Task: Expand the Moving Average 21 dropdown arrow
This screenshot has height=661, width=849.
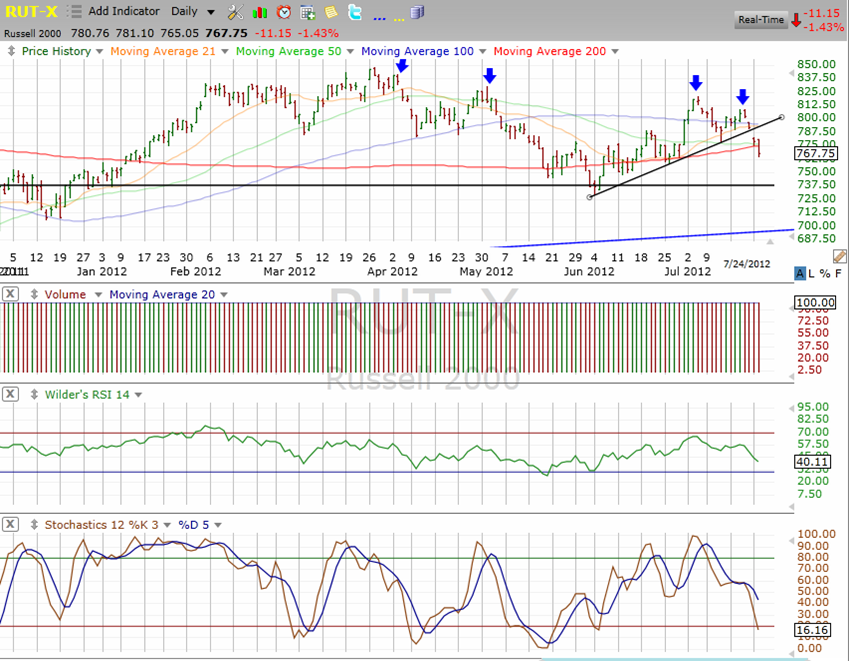Action: (225, 52)
